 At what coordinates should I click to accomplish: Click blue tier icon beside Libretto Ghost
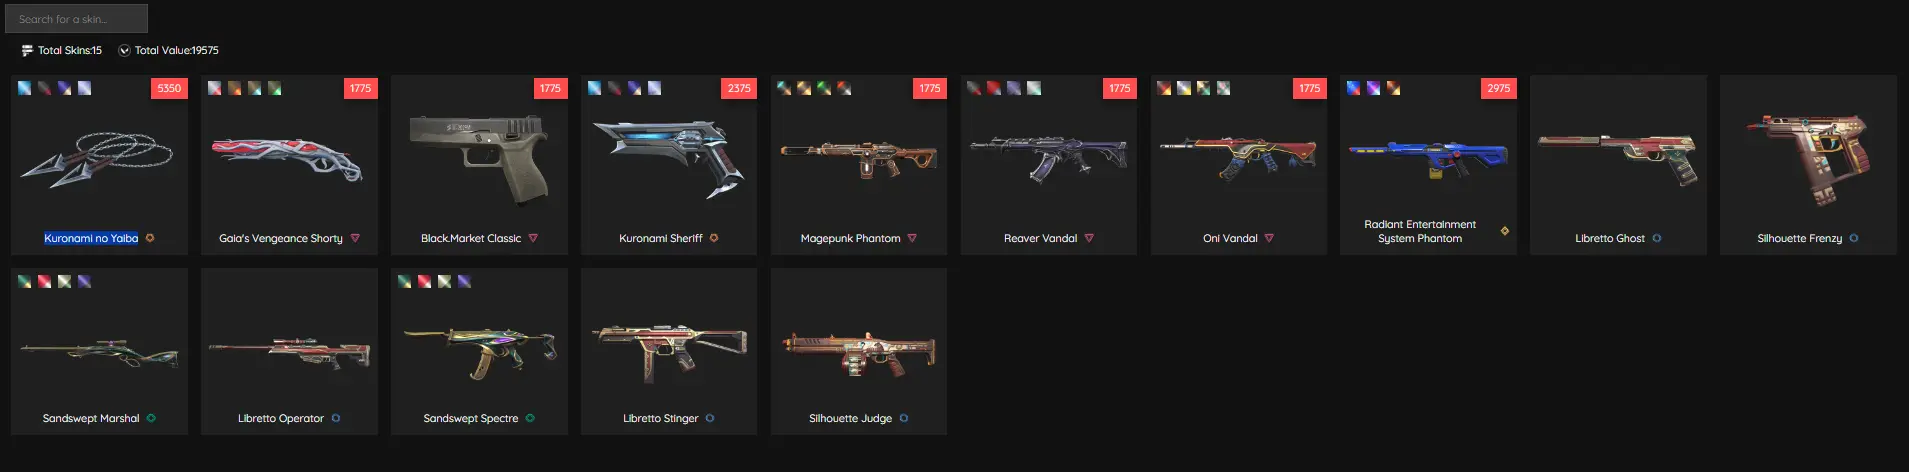pos(1657,238)
